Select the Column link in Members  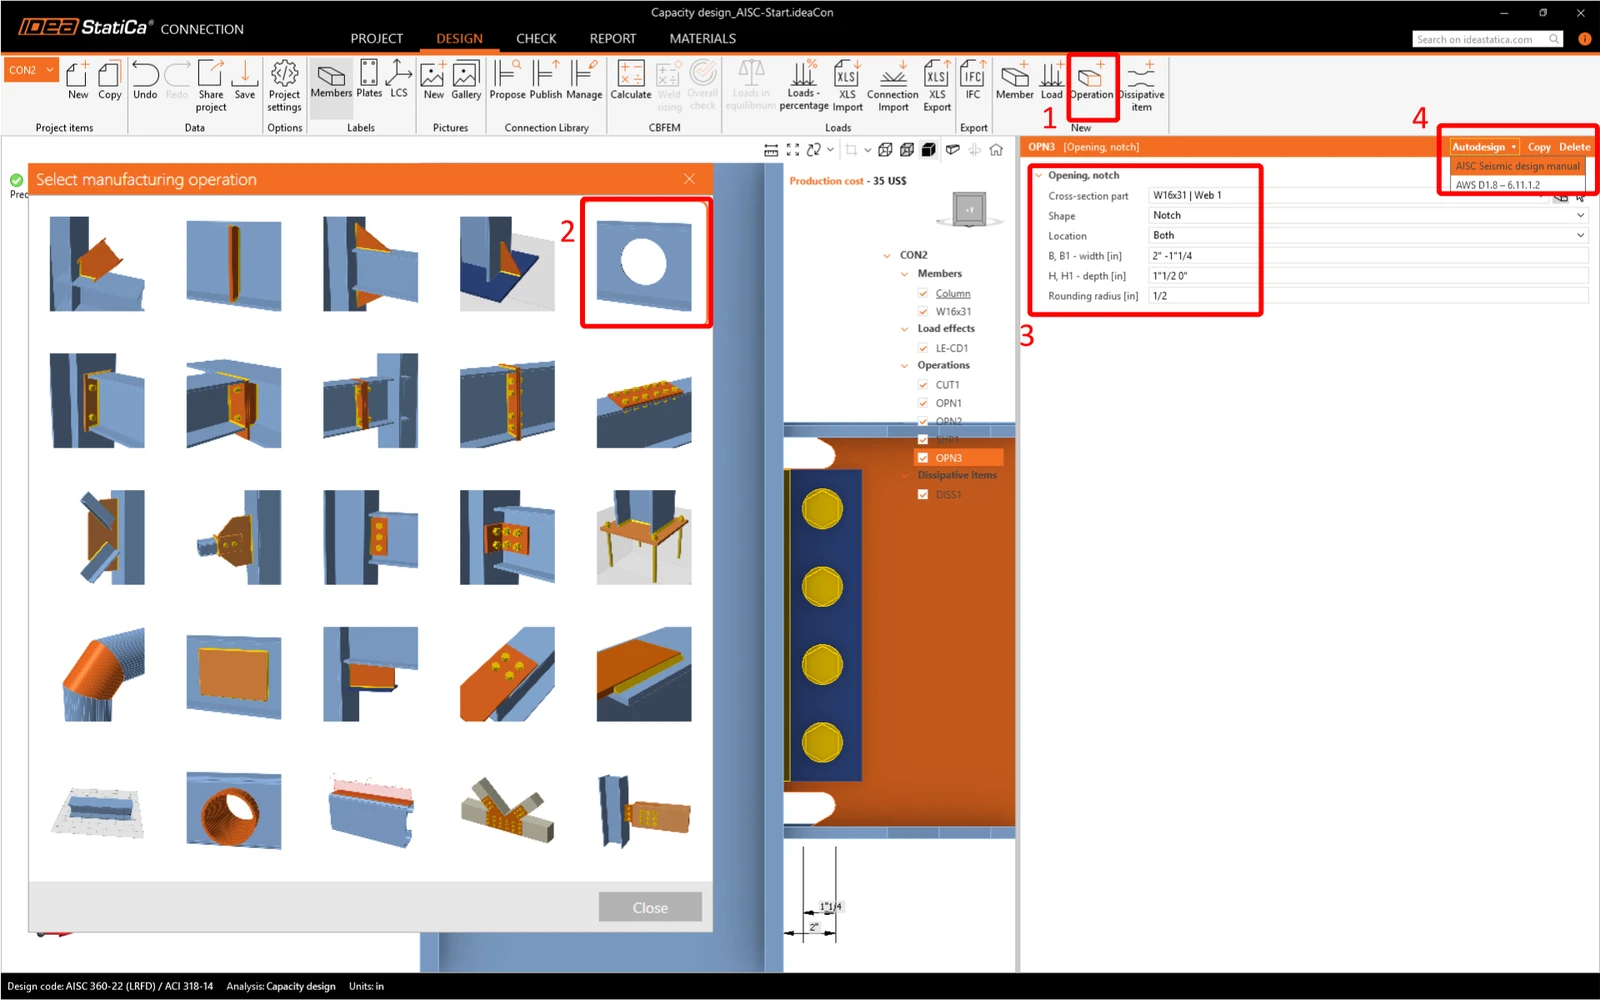coord(953,294)
